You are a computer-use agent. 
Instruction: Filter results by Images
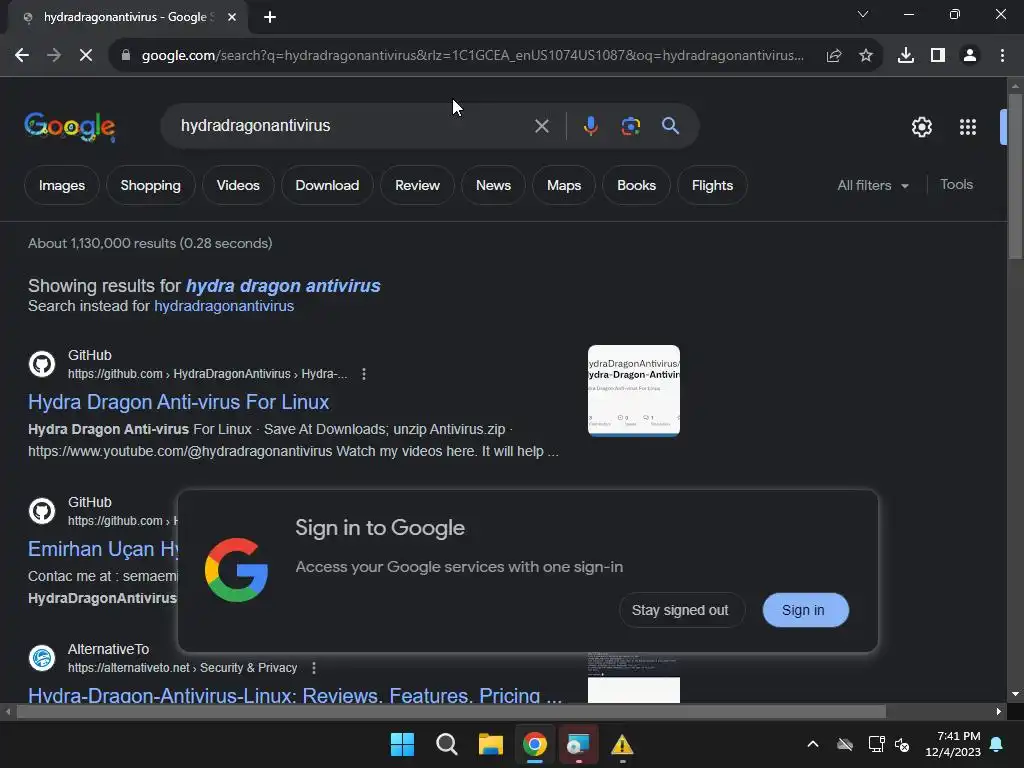pos(62,185)
